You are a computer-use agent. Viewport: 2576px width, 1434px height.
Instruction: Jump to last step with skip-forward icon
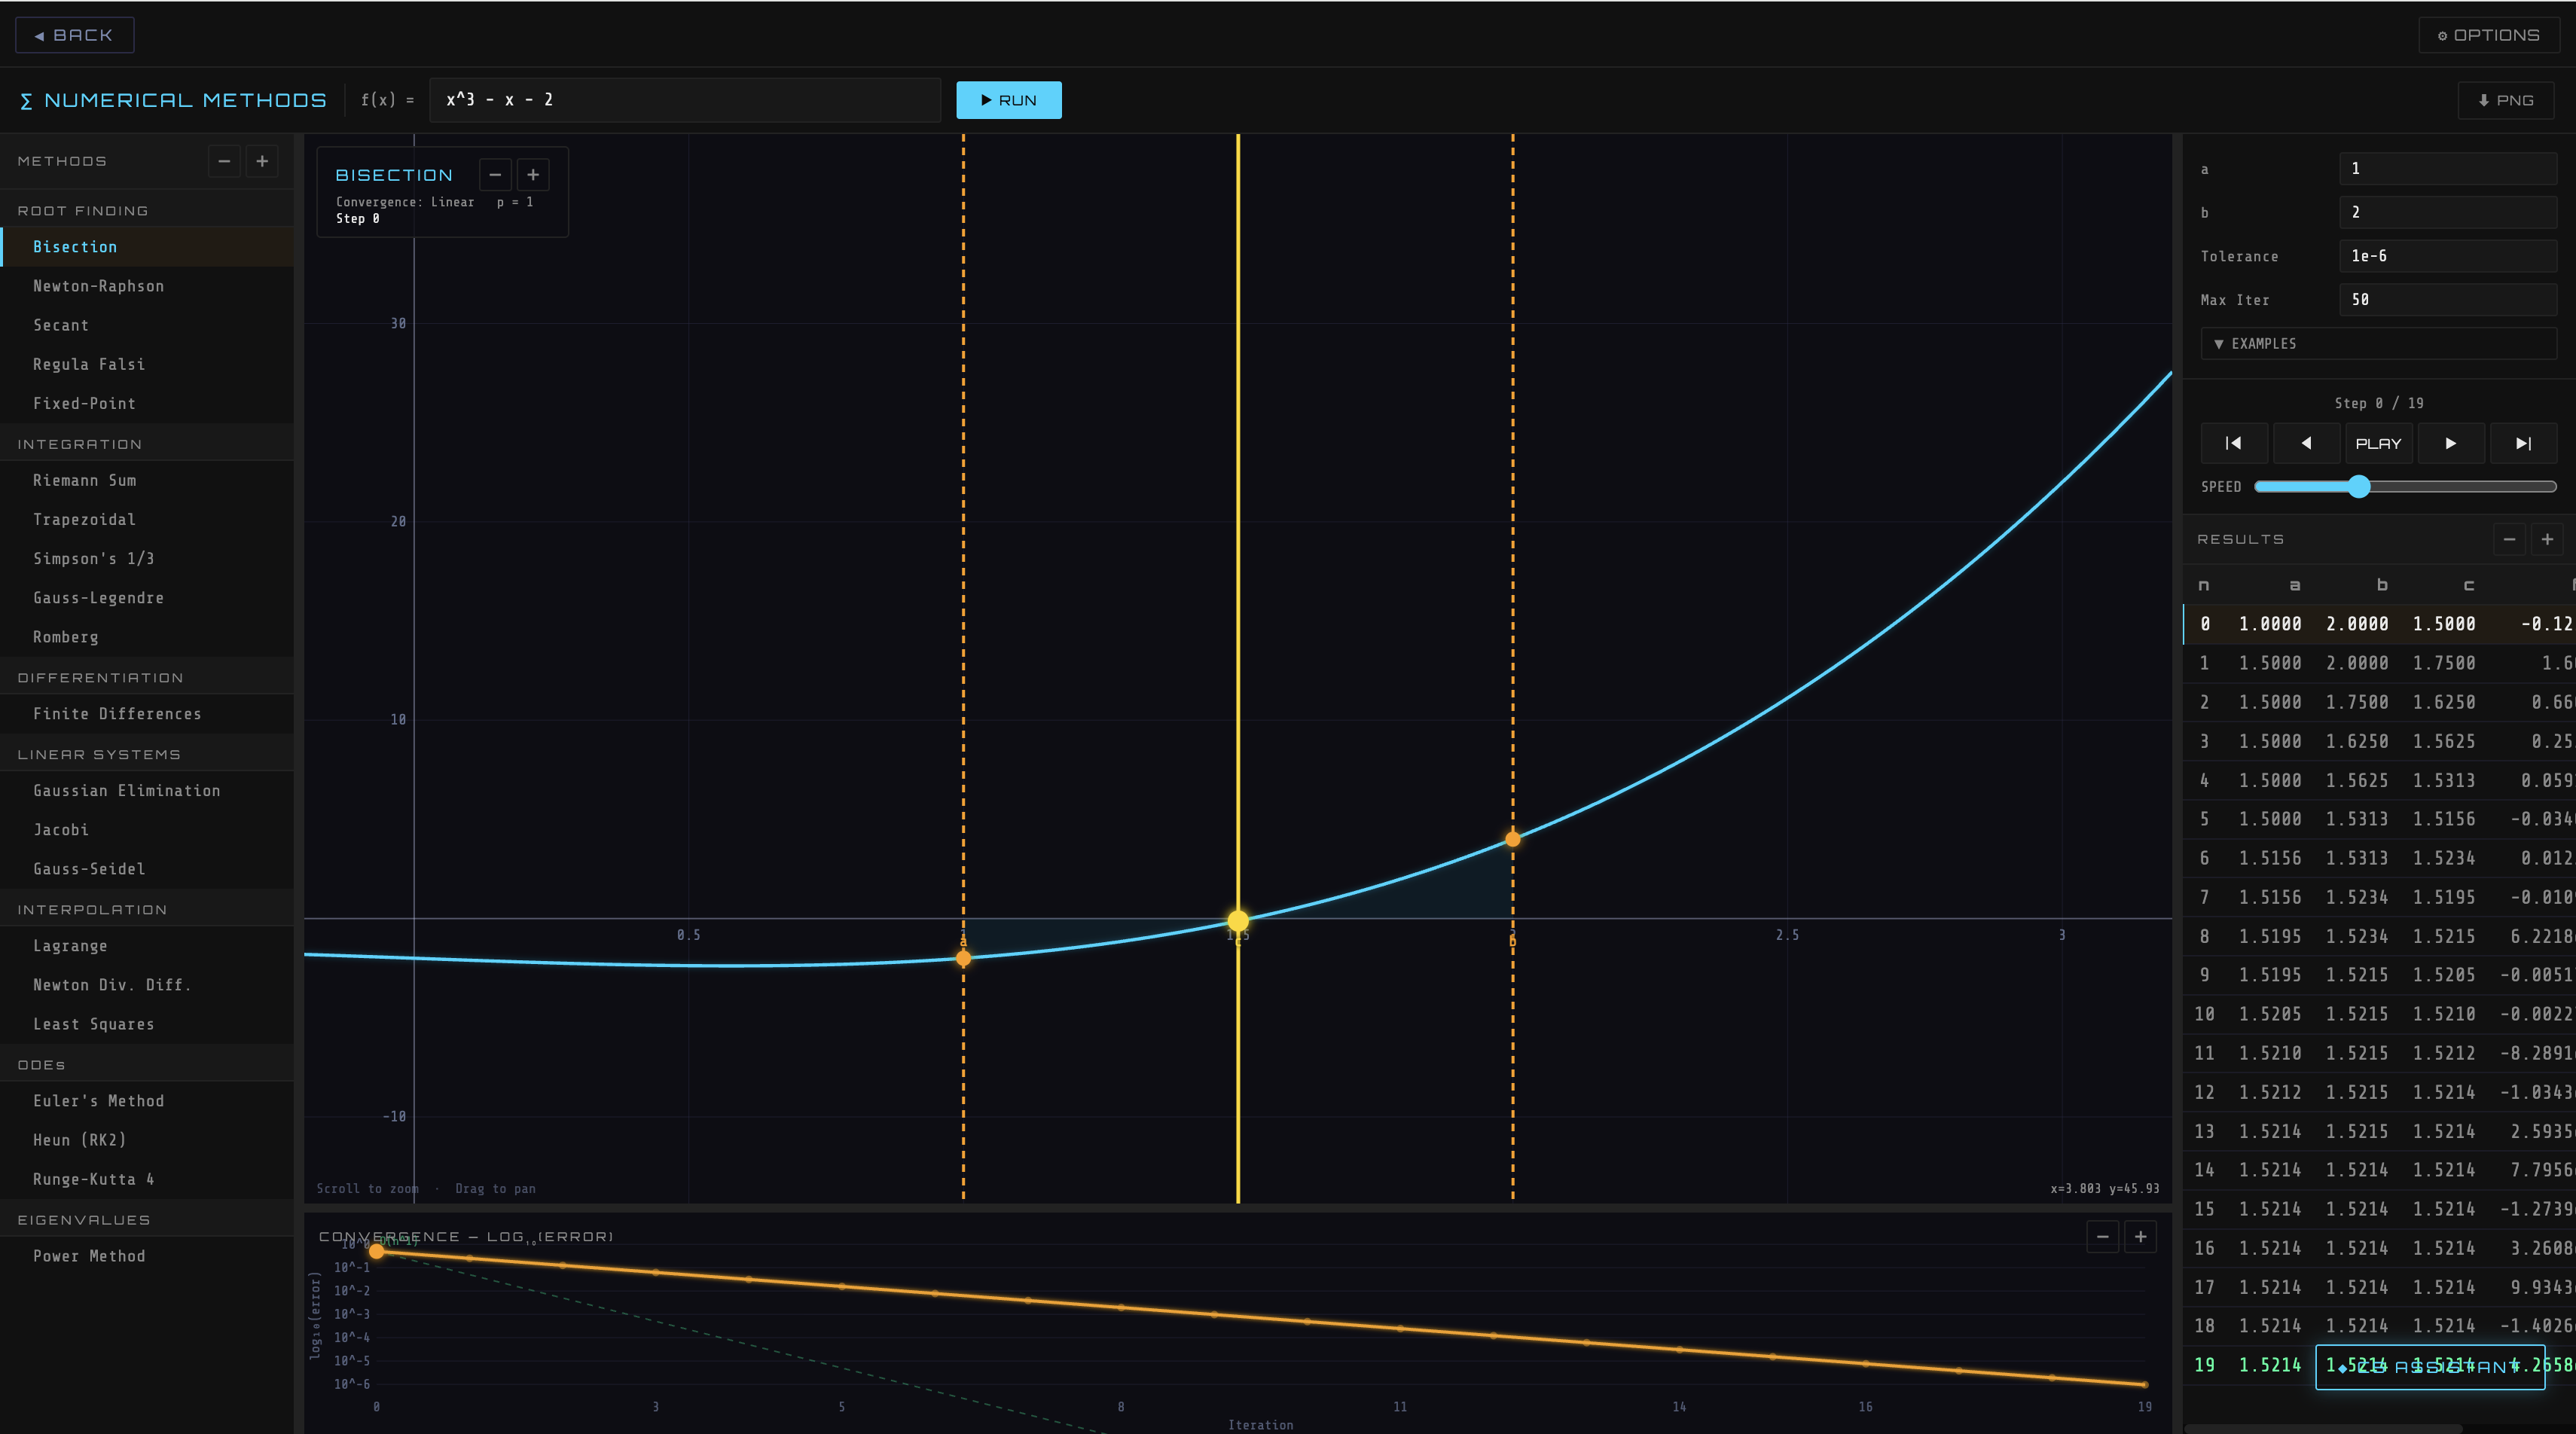pos(2523,443)
